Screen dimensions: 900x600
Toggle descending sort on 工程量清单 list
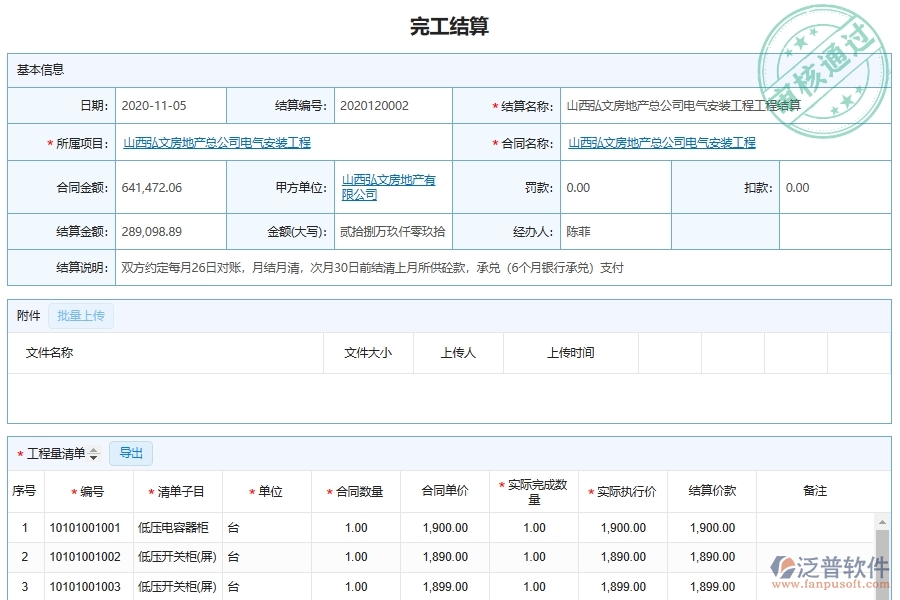pos(93,456)
